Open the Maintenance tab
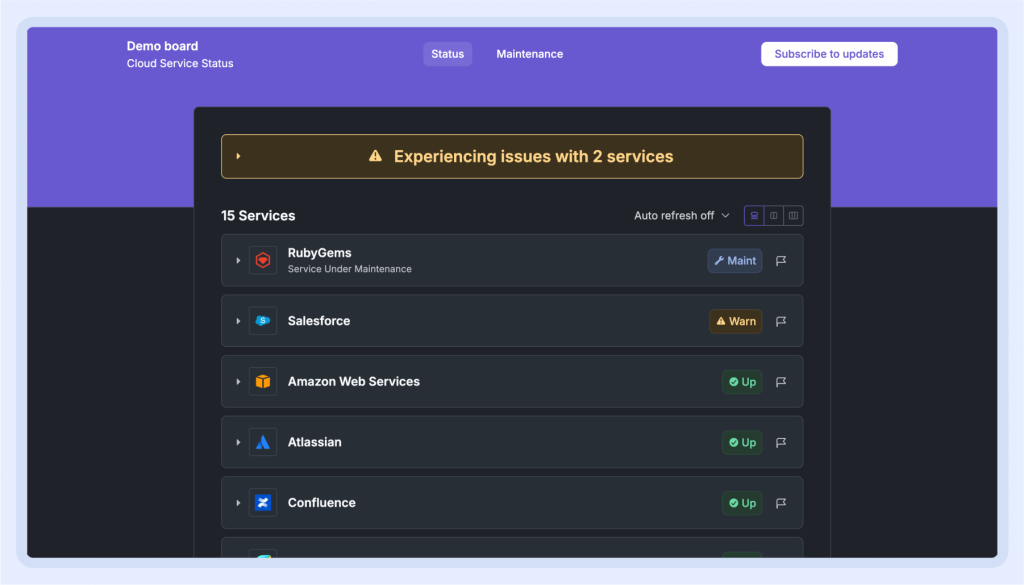 pyautogui.click(x=529, y=54)
